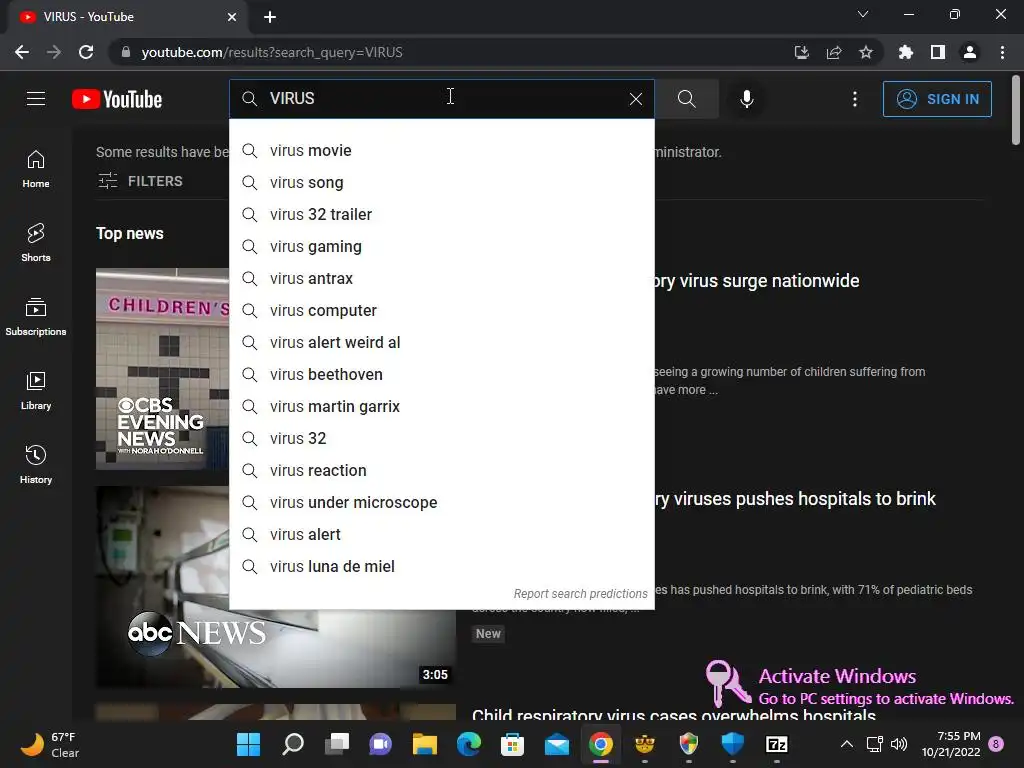
Task: Open volume control in system tray
Action: tap(899, 744)
